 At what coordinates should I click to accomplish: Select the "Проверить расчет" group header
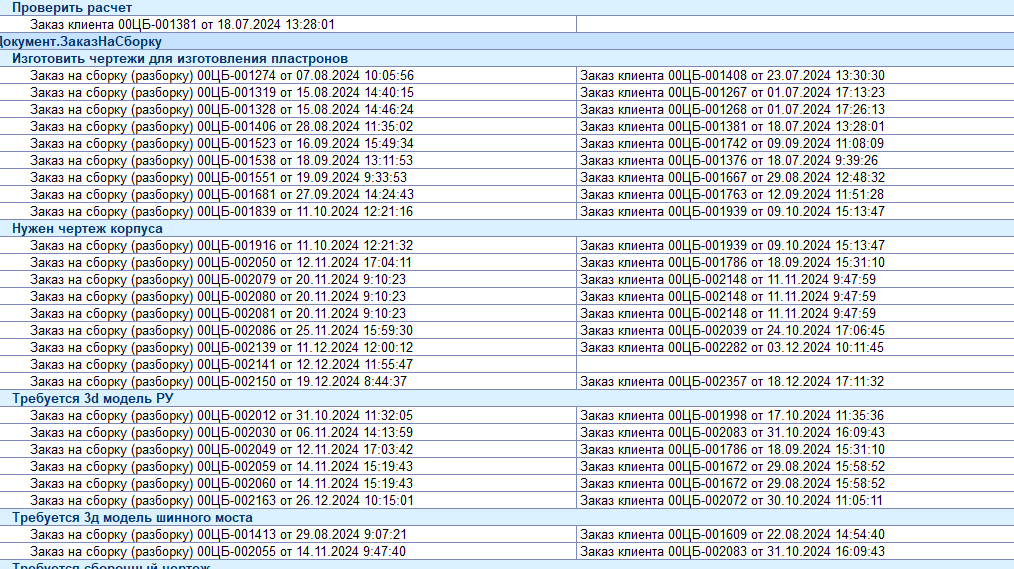[x=72, y=8]
